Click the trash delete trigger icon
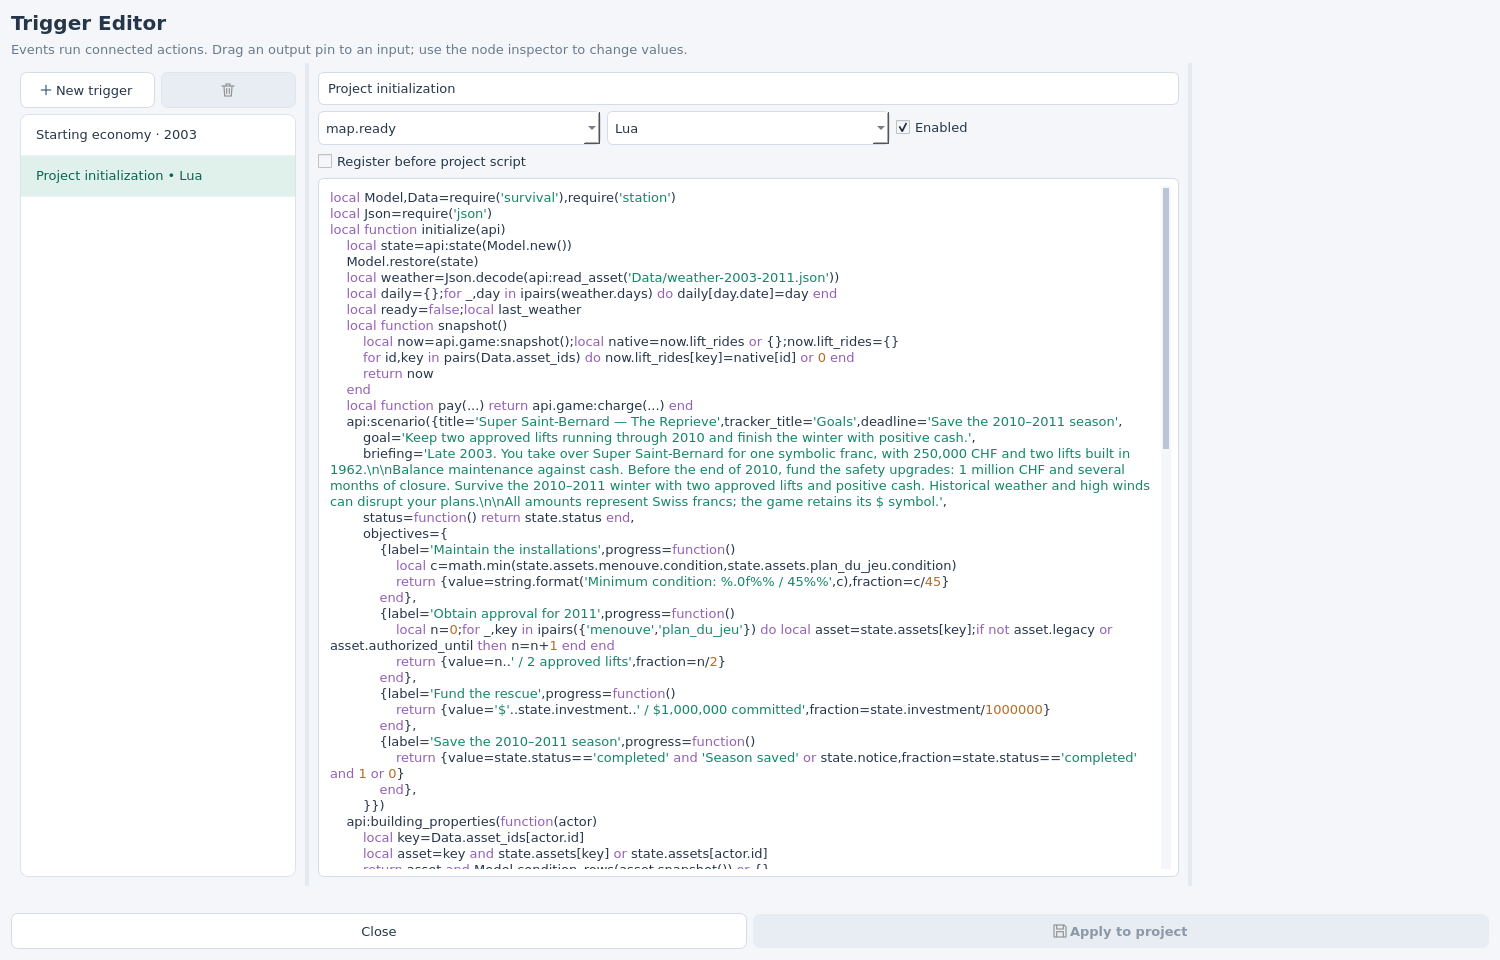Image resolution: width=1500 pixels, height=960 pixels. [x=228, y=90]
